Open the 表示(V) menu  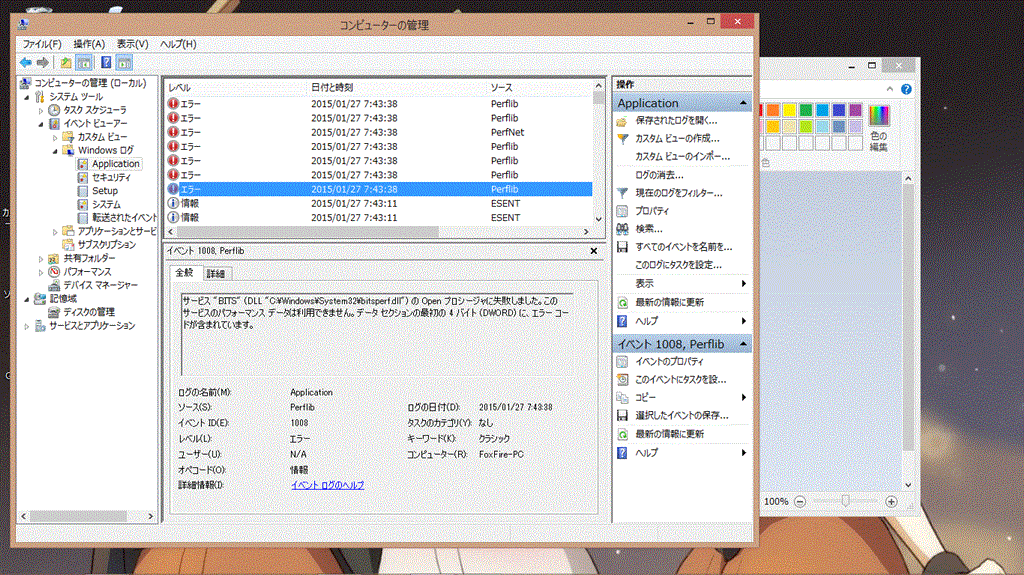pyautogui.click(x=133, y=44)
